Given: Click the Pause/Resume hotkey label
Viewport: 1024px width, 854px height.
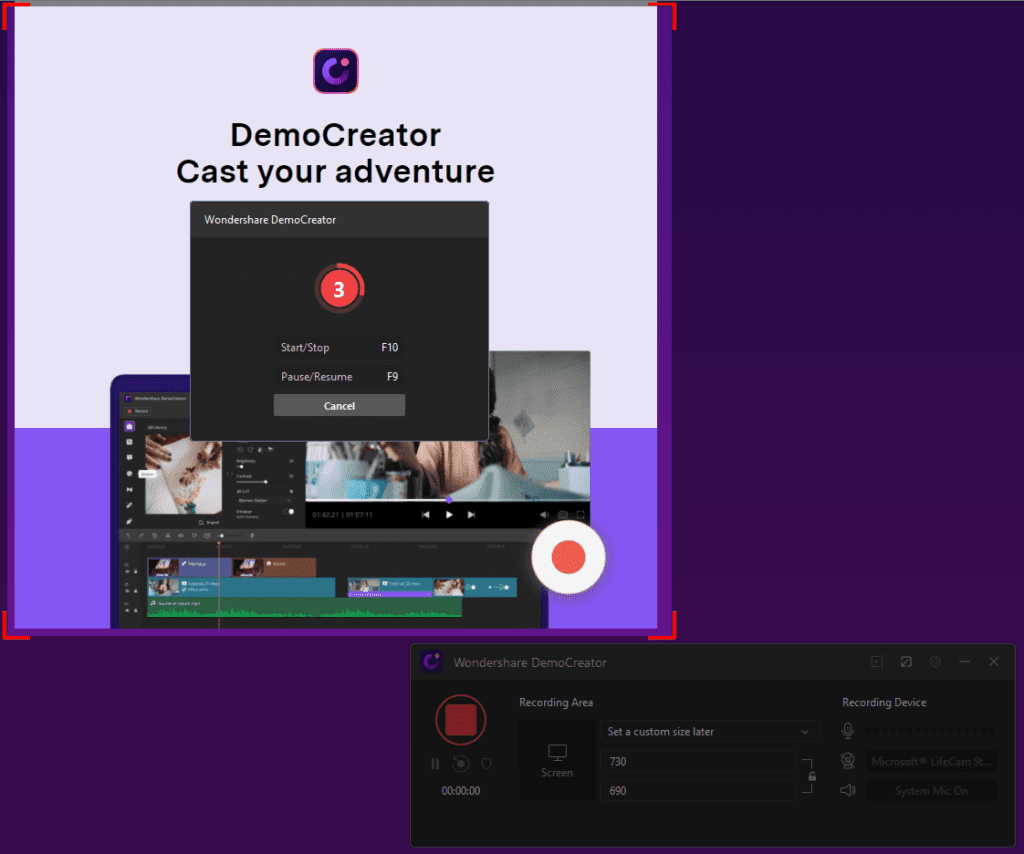Looking at the screenshot, I should (x=317, y=377).
